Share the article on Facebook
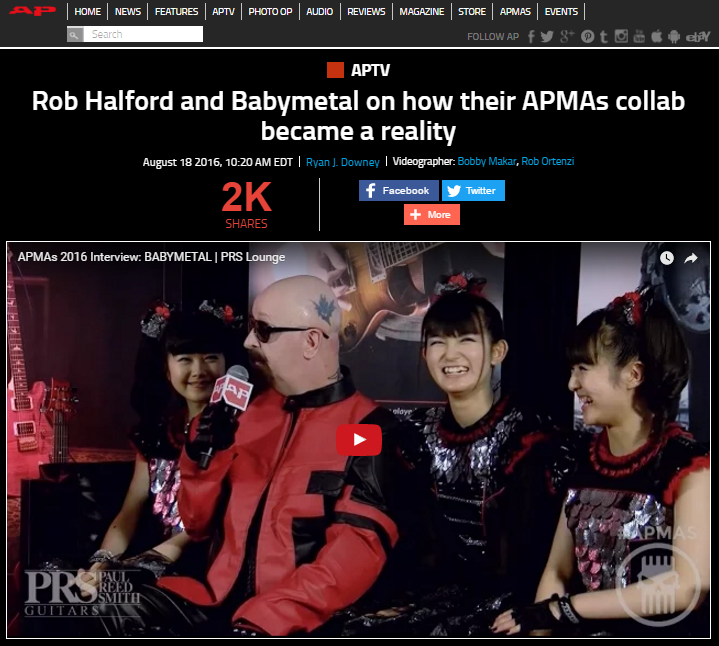 [398, 190]
